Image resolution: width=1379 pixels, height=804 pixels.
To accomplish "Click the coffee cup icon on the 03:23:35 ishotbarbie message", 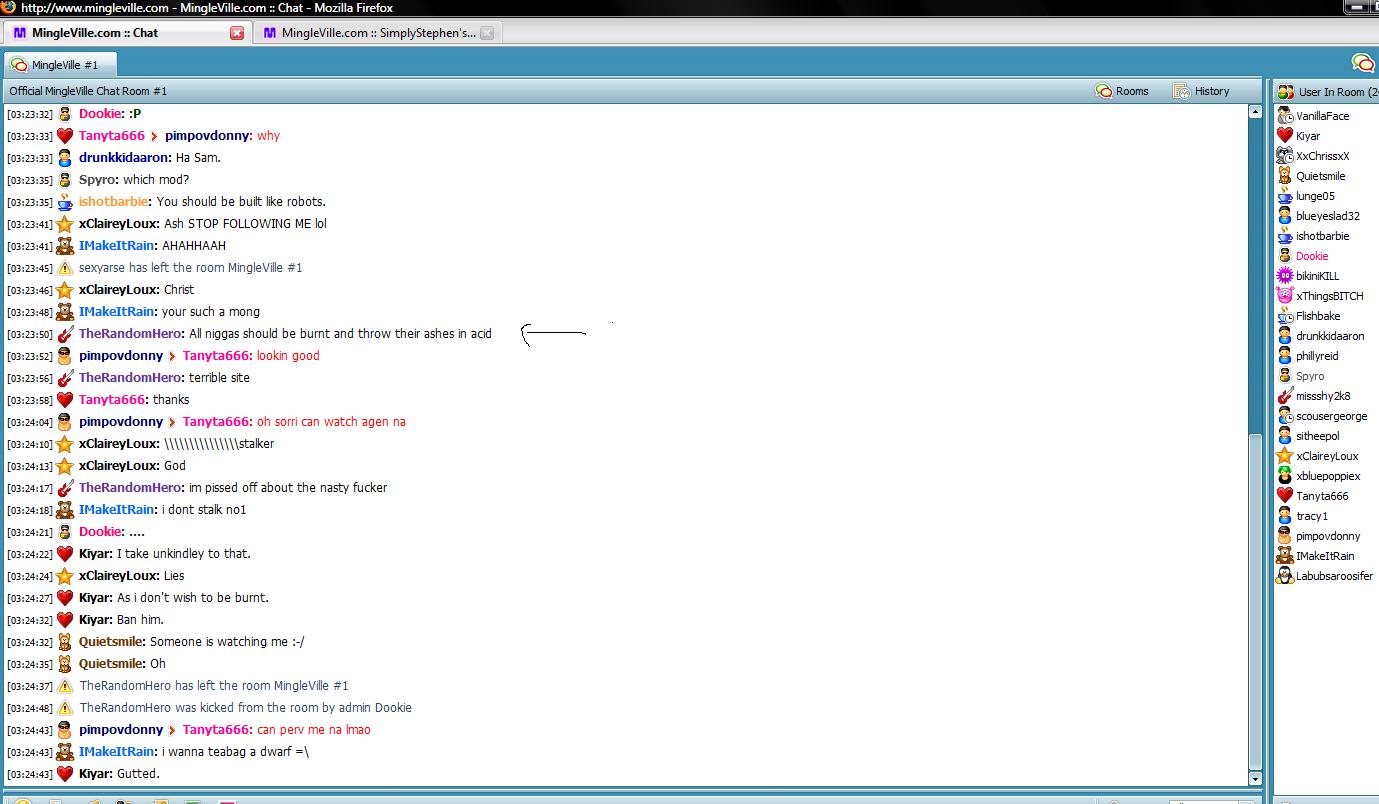I will pos(65,202).
